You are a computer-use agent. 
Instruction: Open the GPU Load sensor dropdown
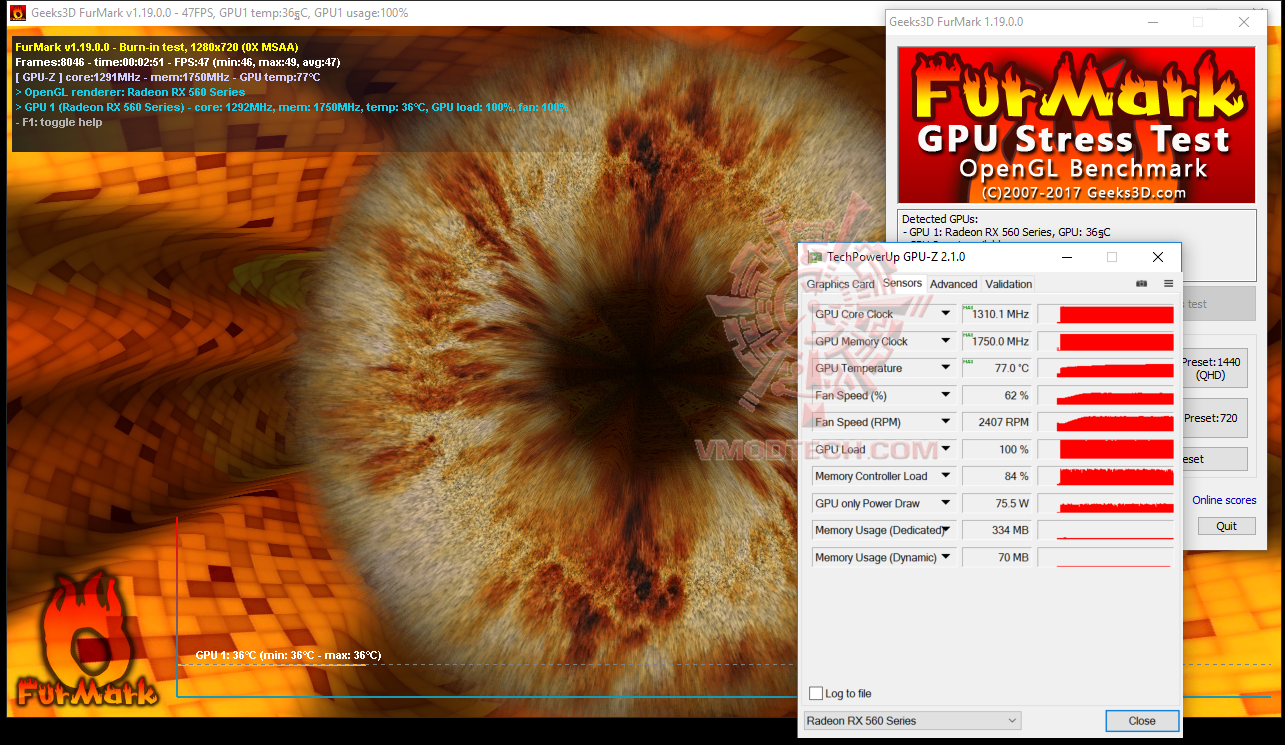pyautogui.click(x=945, y=449)
